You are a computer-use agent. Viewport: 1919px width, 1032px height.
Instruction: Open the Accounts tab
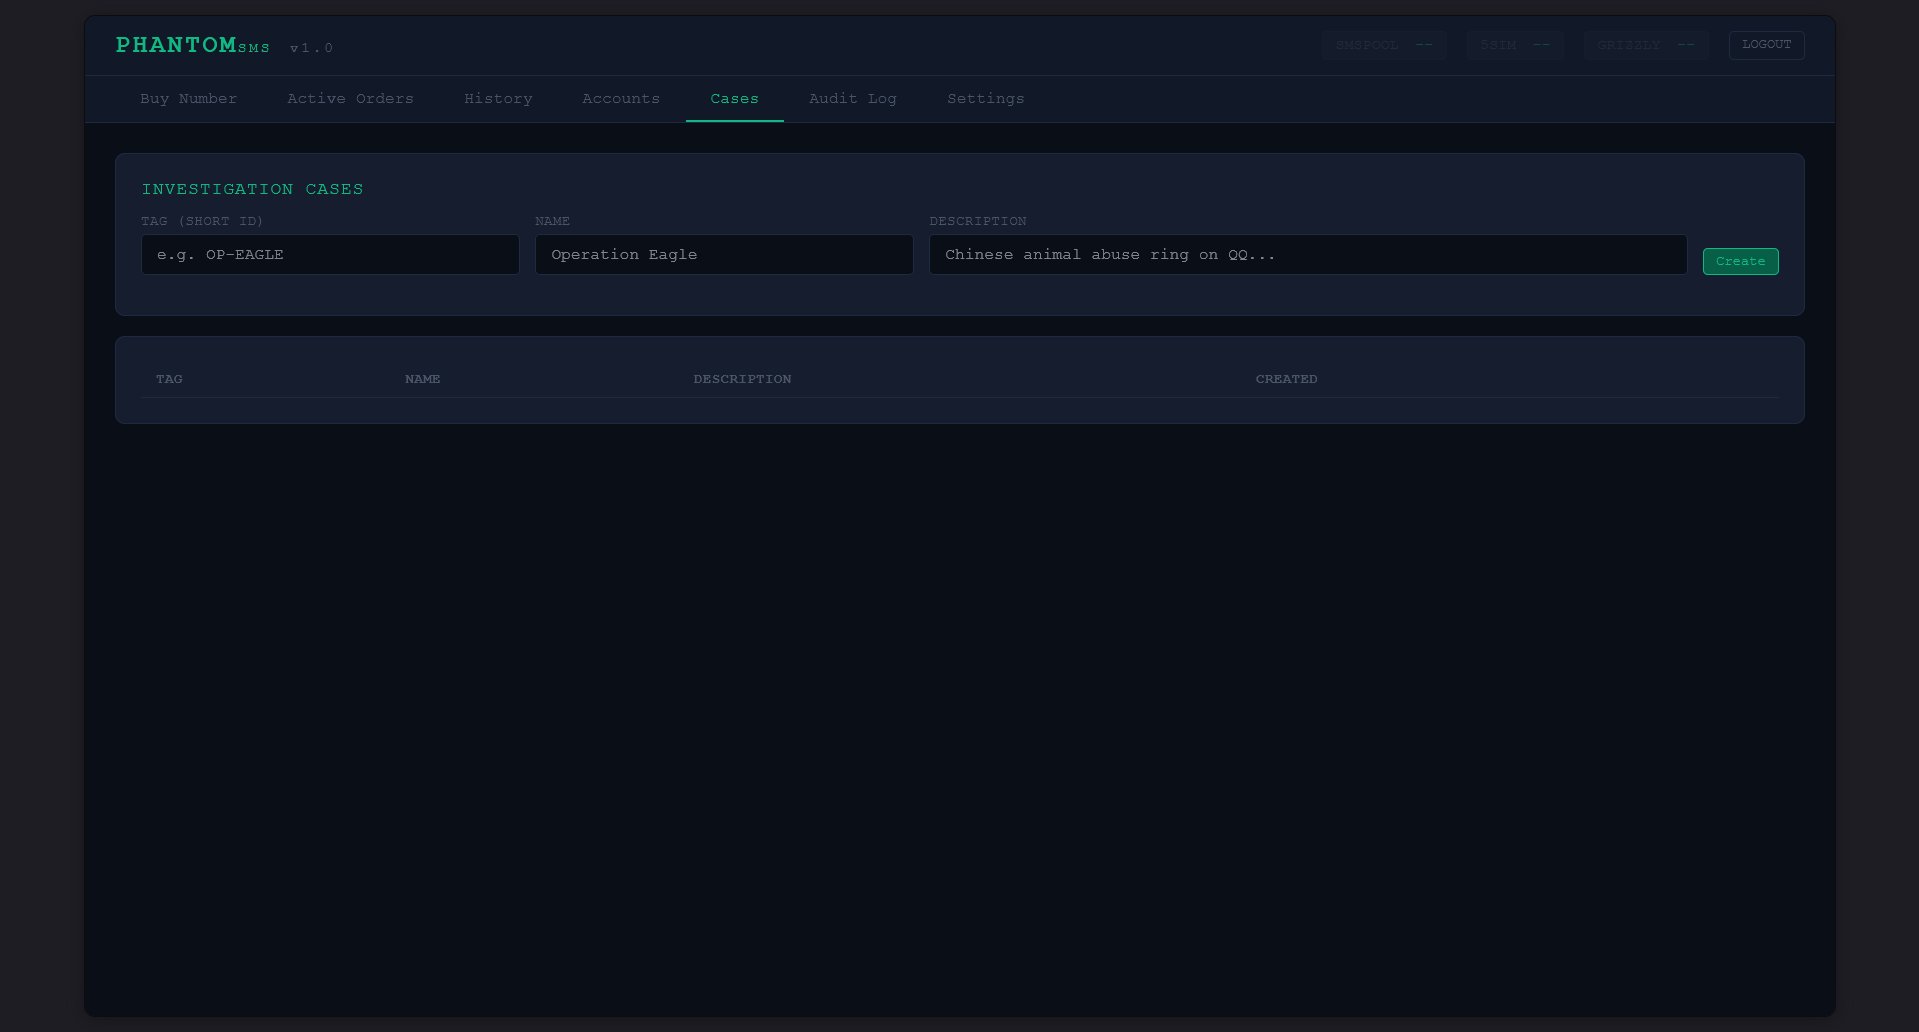(621, 99)
